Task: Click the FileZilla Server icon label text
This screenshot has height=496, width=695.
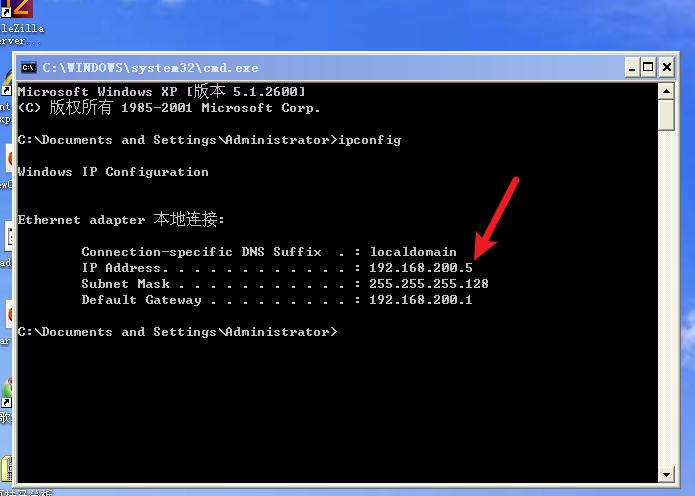Action: click(21, 35)
